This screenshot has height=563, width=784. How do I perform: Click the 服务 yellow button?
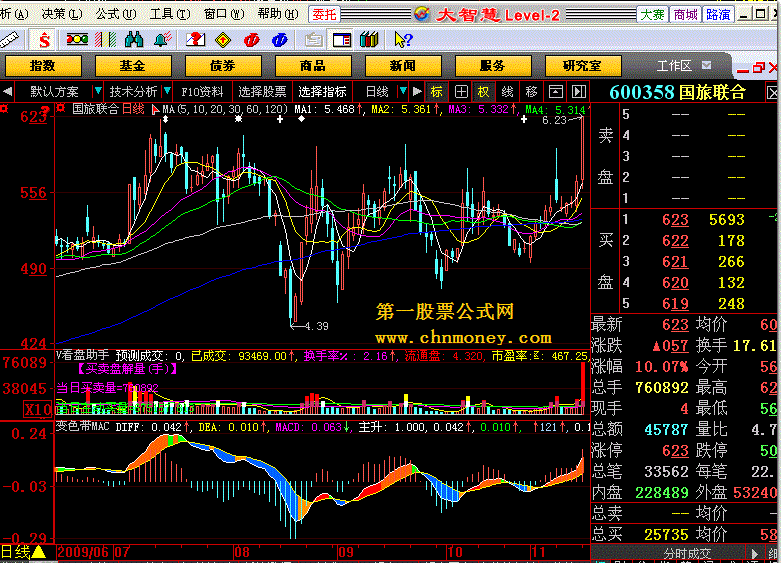492,66
